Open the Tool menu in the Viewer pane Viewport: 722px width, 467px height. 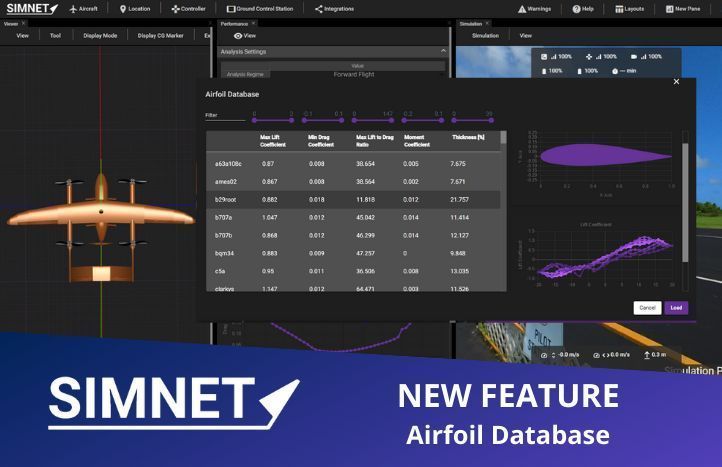(x=55, y=35)
